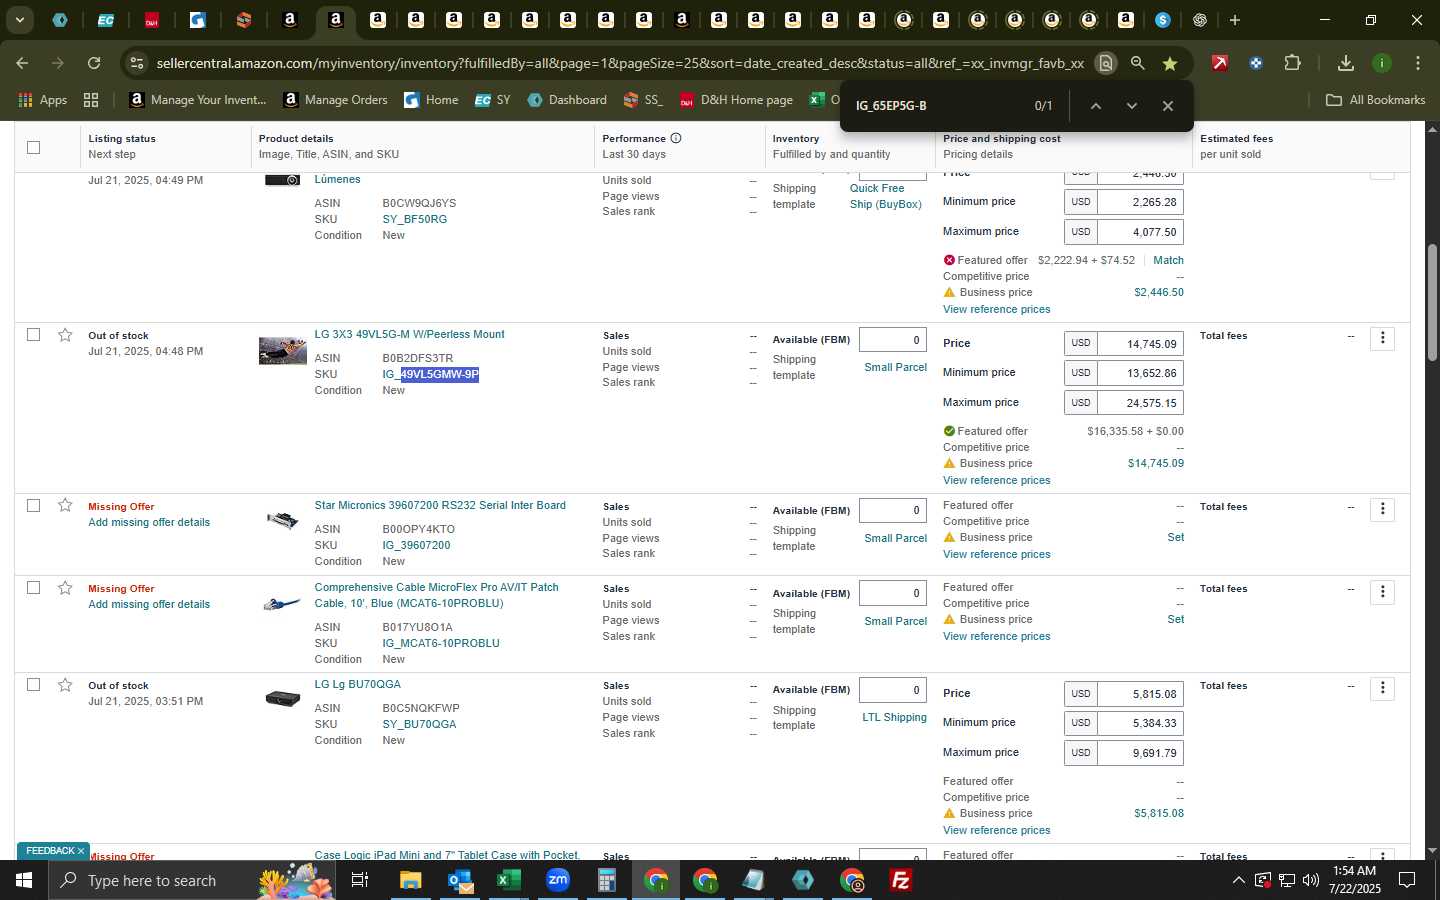Open All Bookmarks folder
This screenshot has height=900, width=1440.
[x=1375, y=100]
